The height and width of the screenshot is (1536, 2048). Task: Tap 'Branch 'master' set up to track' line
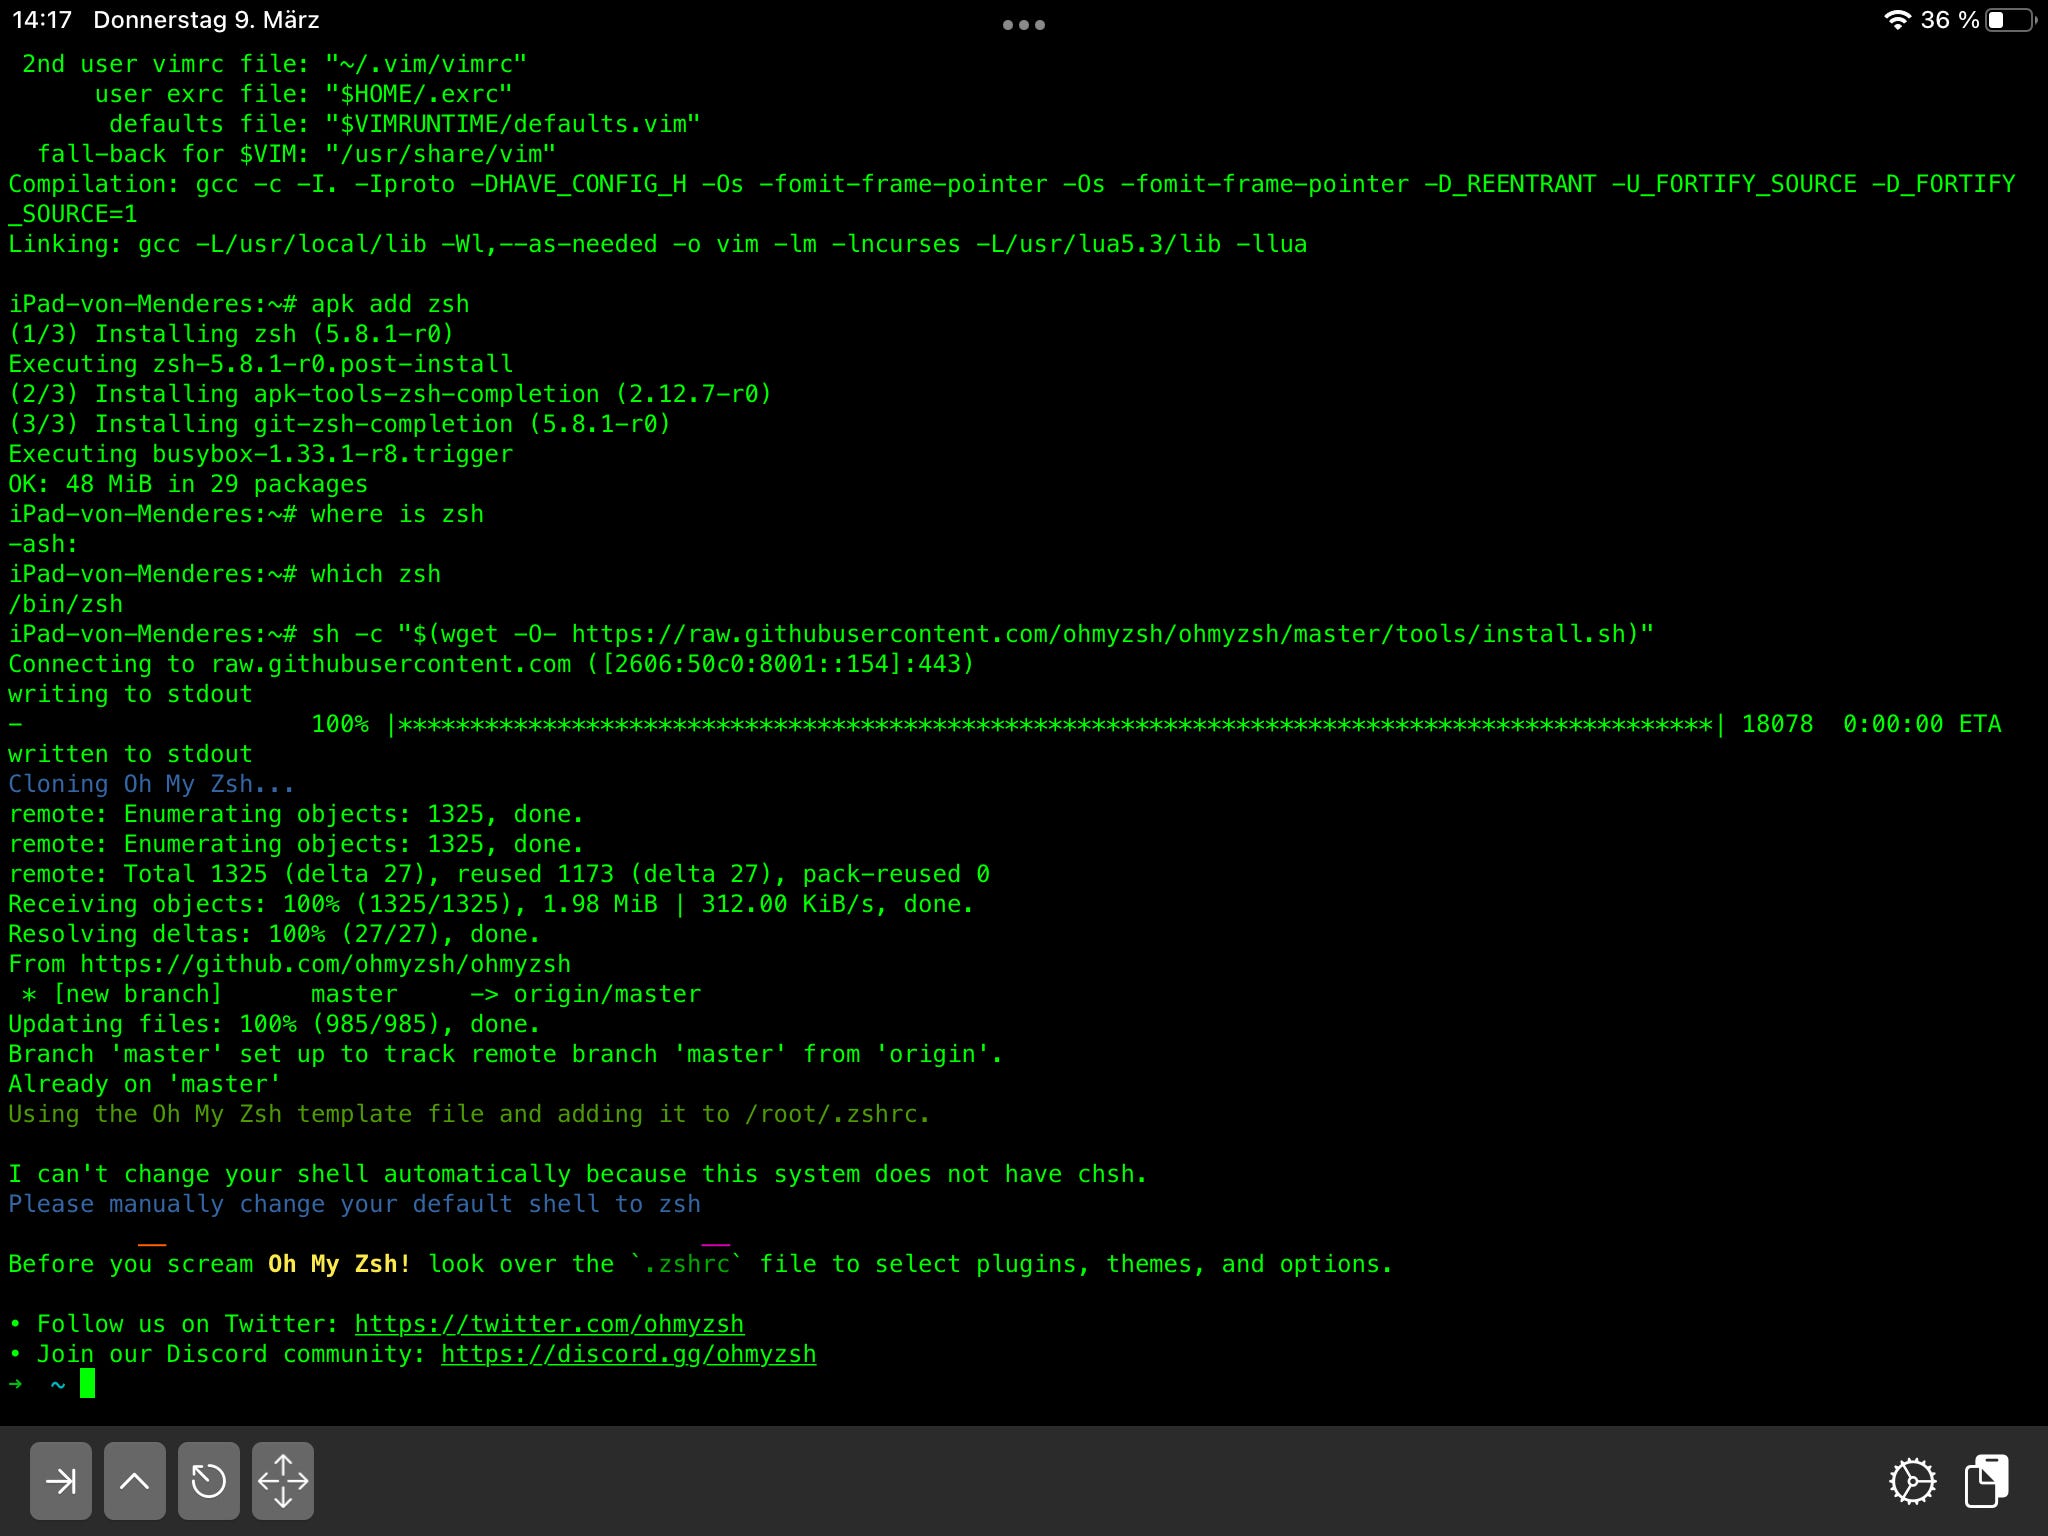(505, 1054)
